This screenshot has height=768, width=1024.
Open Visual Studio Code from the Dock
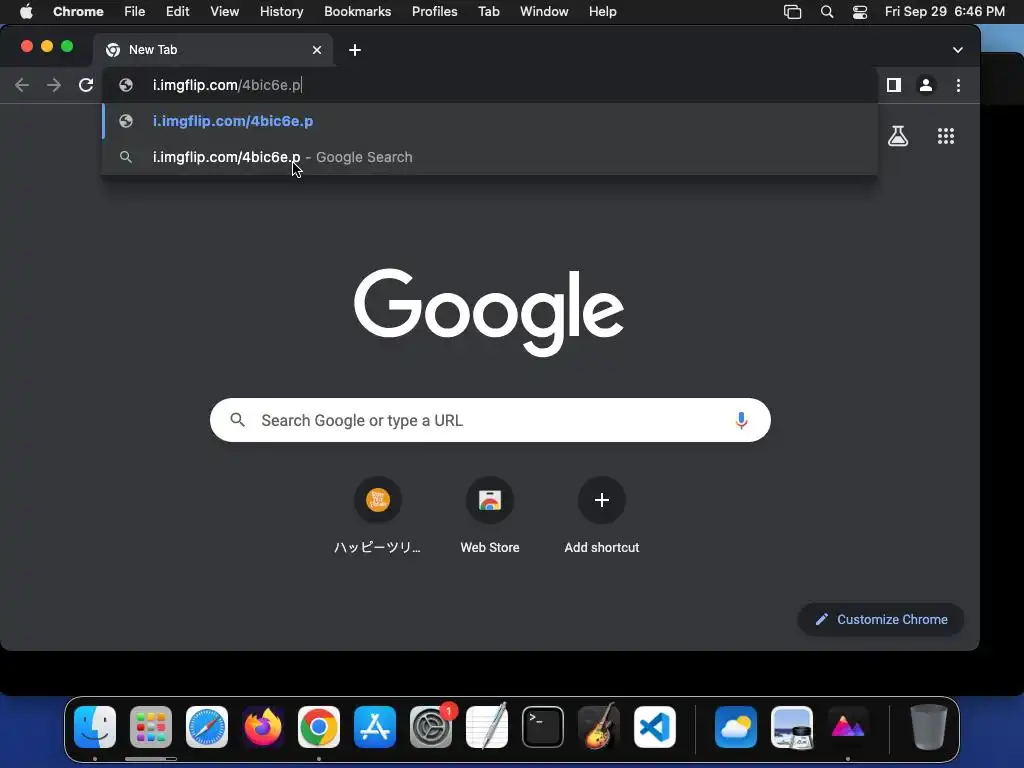click(655, 727)
